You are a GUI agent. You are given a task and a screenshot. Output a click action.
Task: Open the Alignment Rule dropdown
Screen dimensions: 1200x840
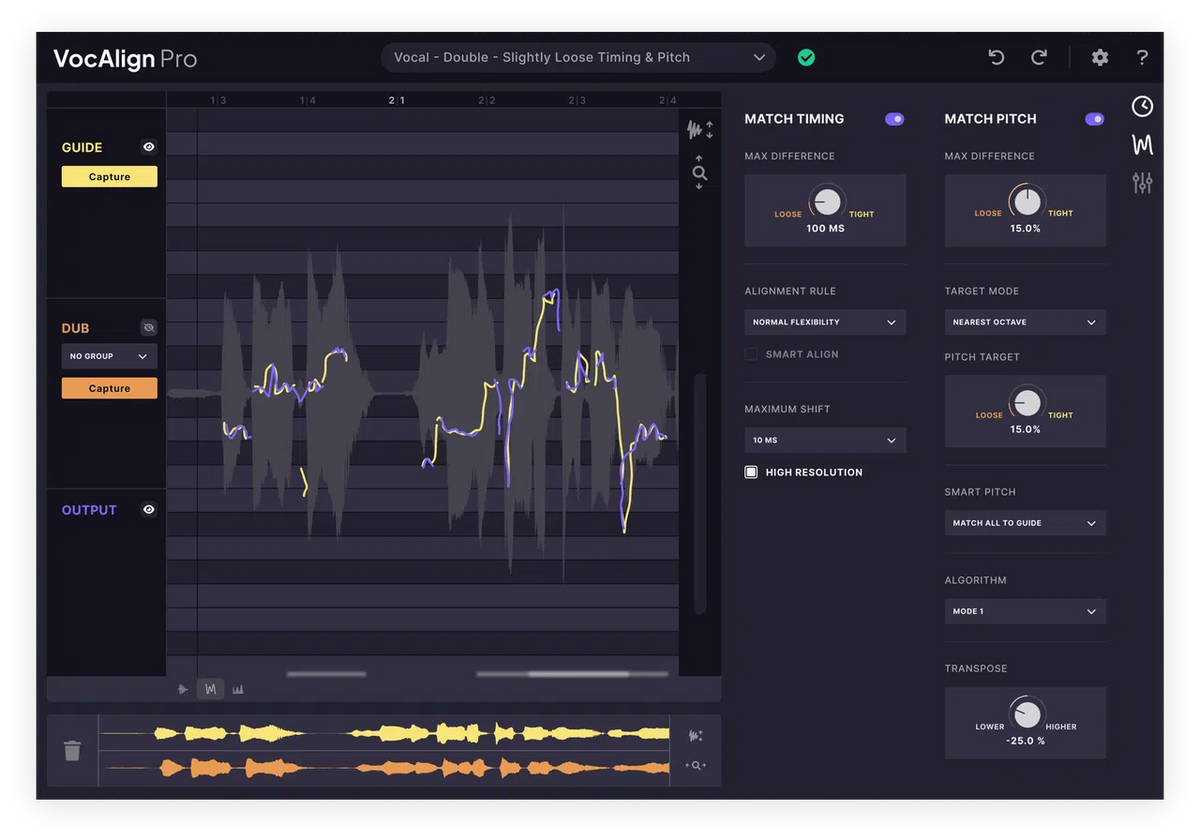click(824, 321)
